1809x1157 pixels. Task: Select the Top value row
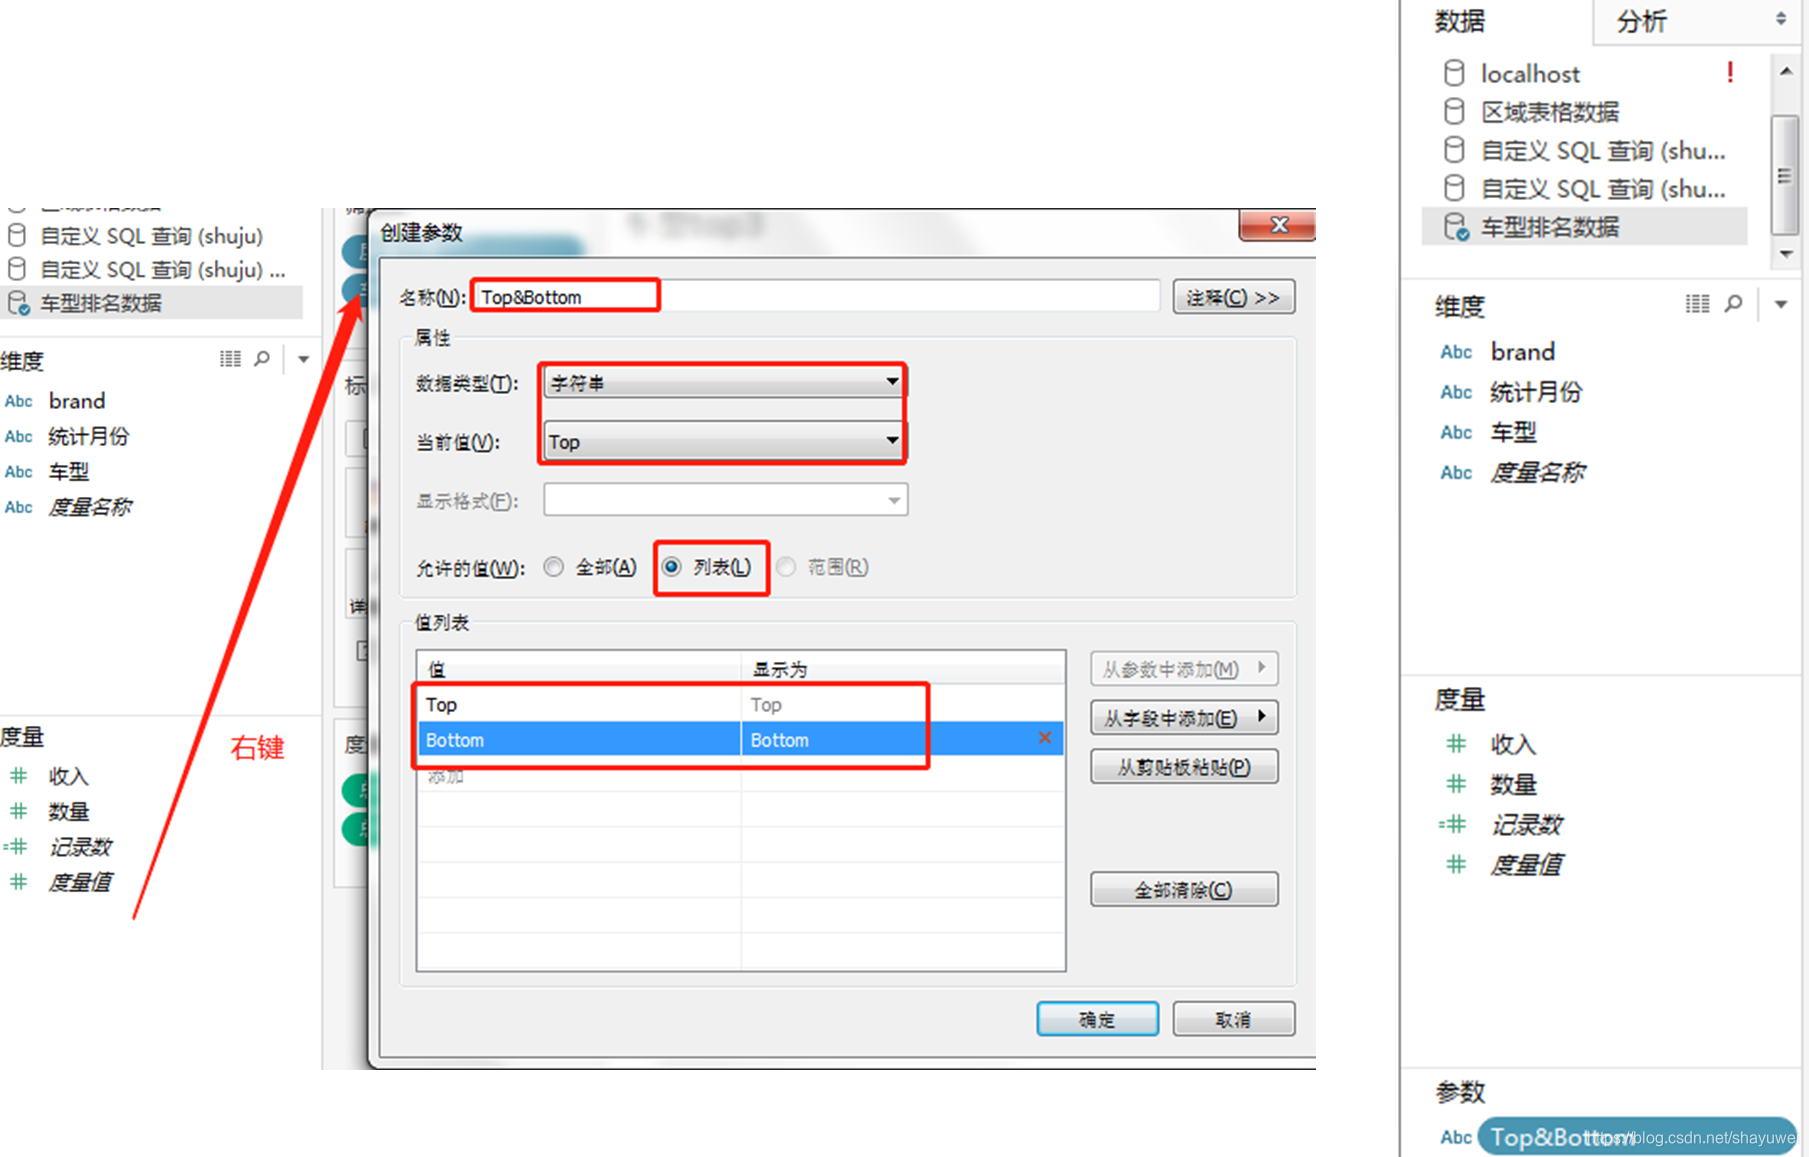(x=740, y=704)
